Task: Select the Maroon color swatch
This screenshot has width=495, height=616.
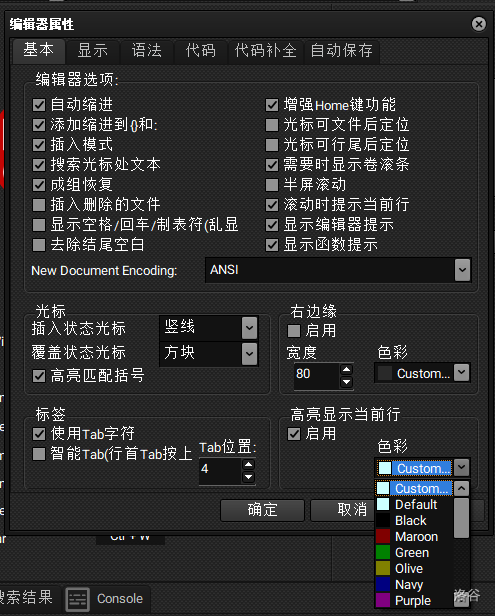Action: point(383,536)
